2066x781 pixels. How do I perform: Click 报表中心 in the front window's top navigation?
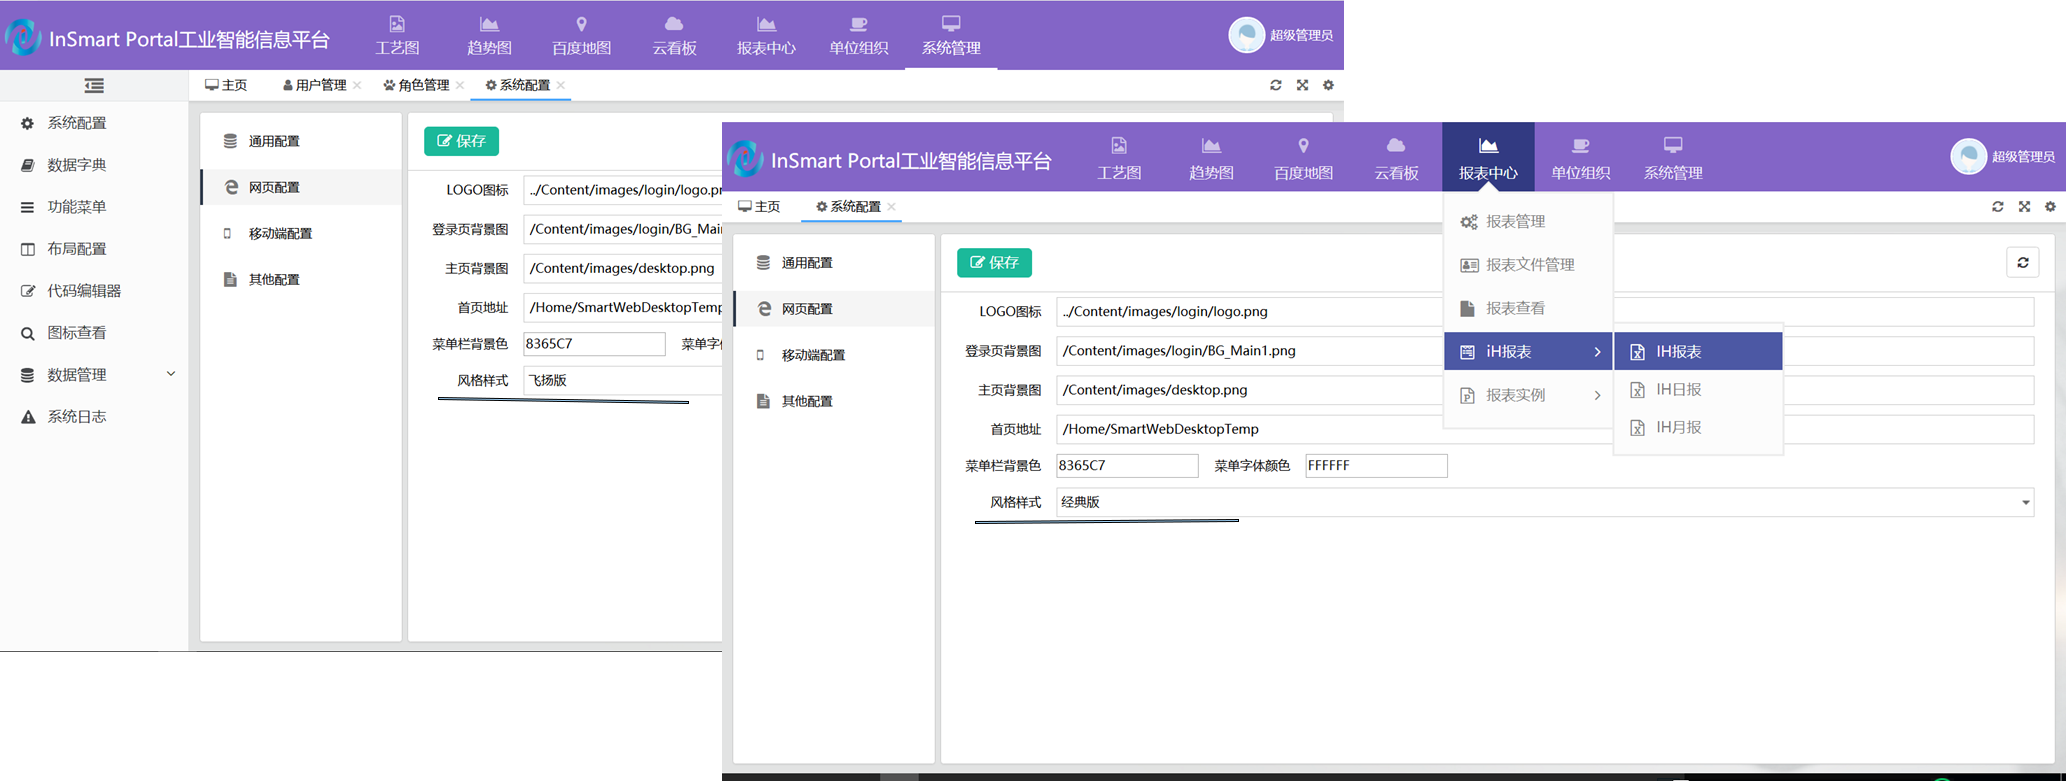click(x=1488, y=157)
